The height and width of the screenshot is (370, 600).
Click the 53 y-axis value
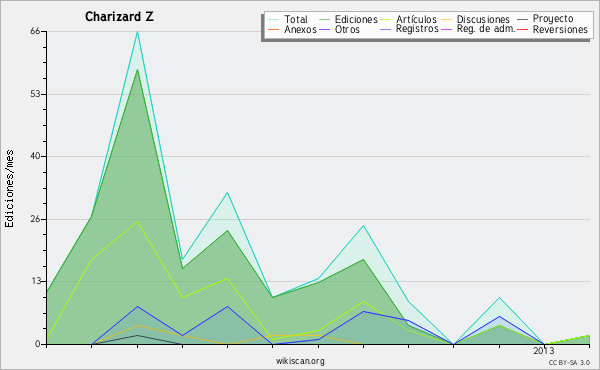[x=35, y=94]
